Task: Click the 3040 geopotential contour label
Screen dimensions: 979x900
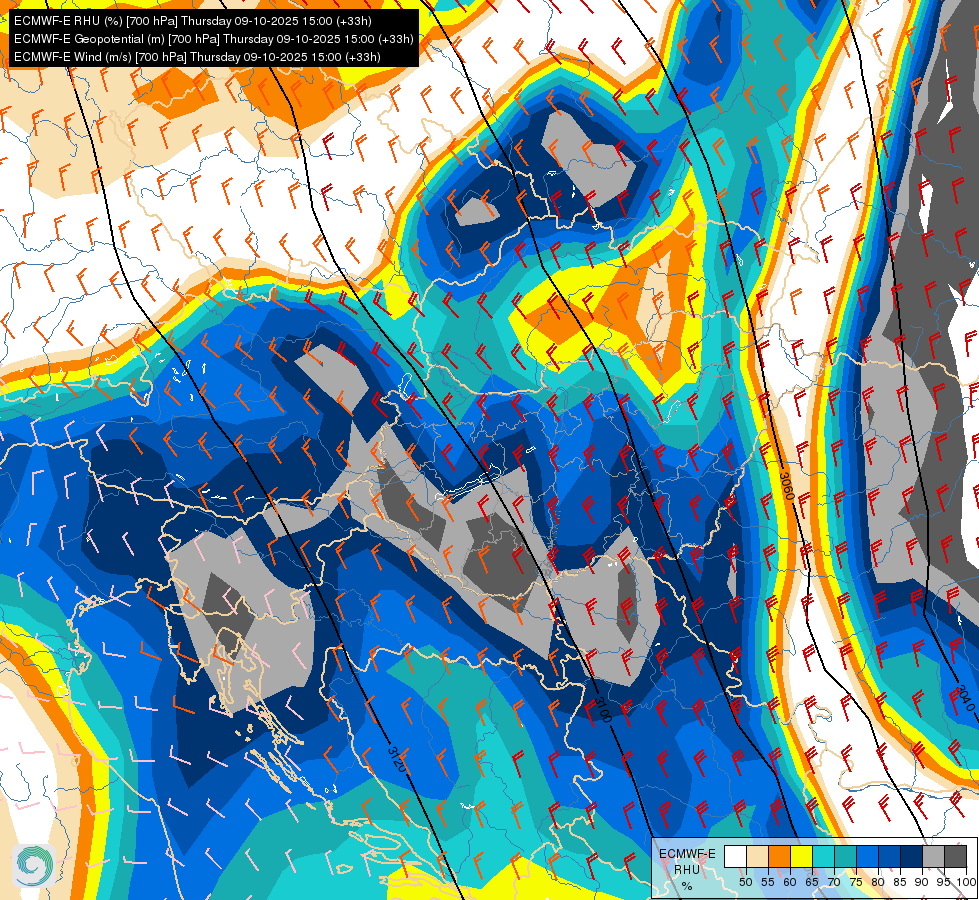Action: point(964,697)
